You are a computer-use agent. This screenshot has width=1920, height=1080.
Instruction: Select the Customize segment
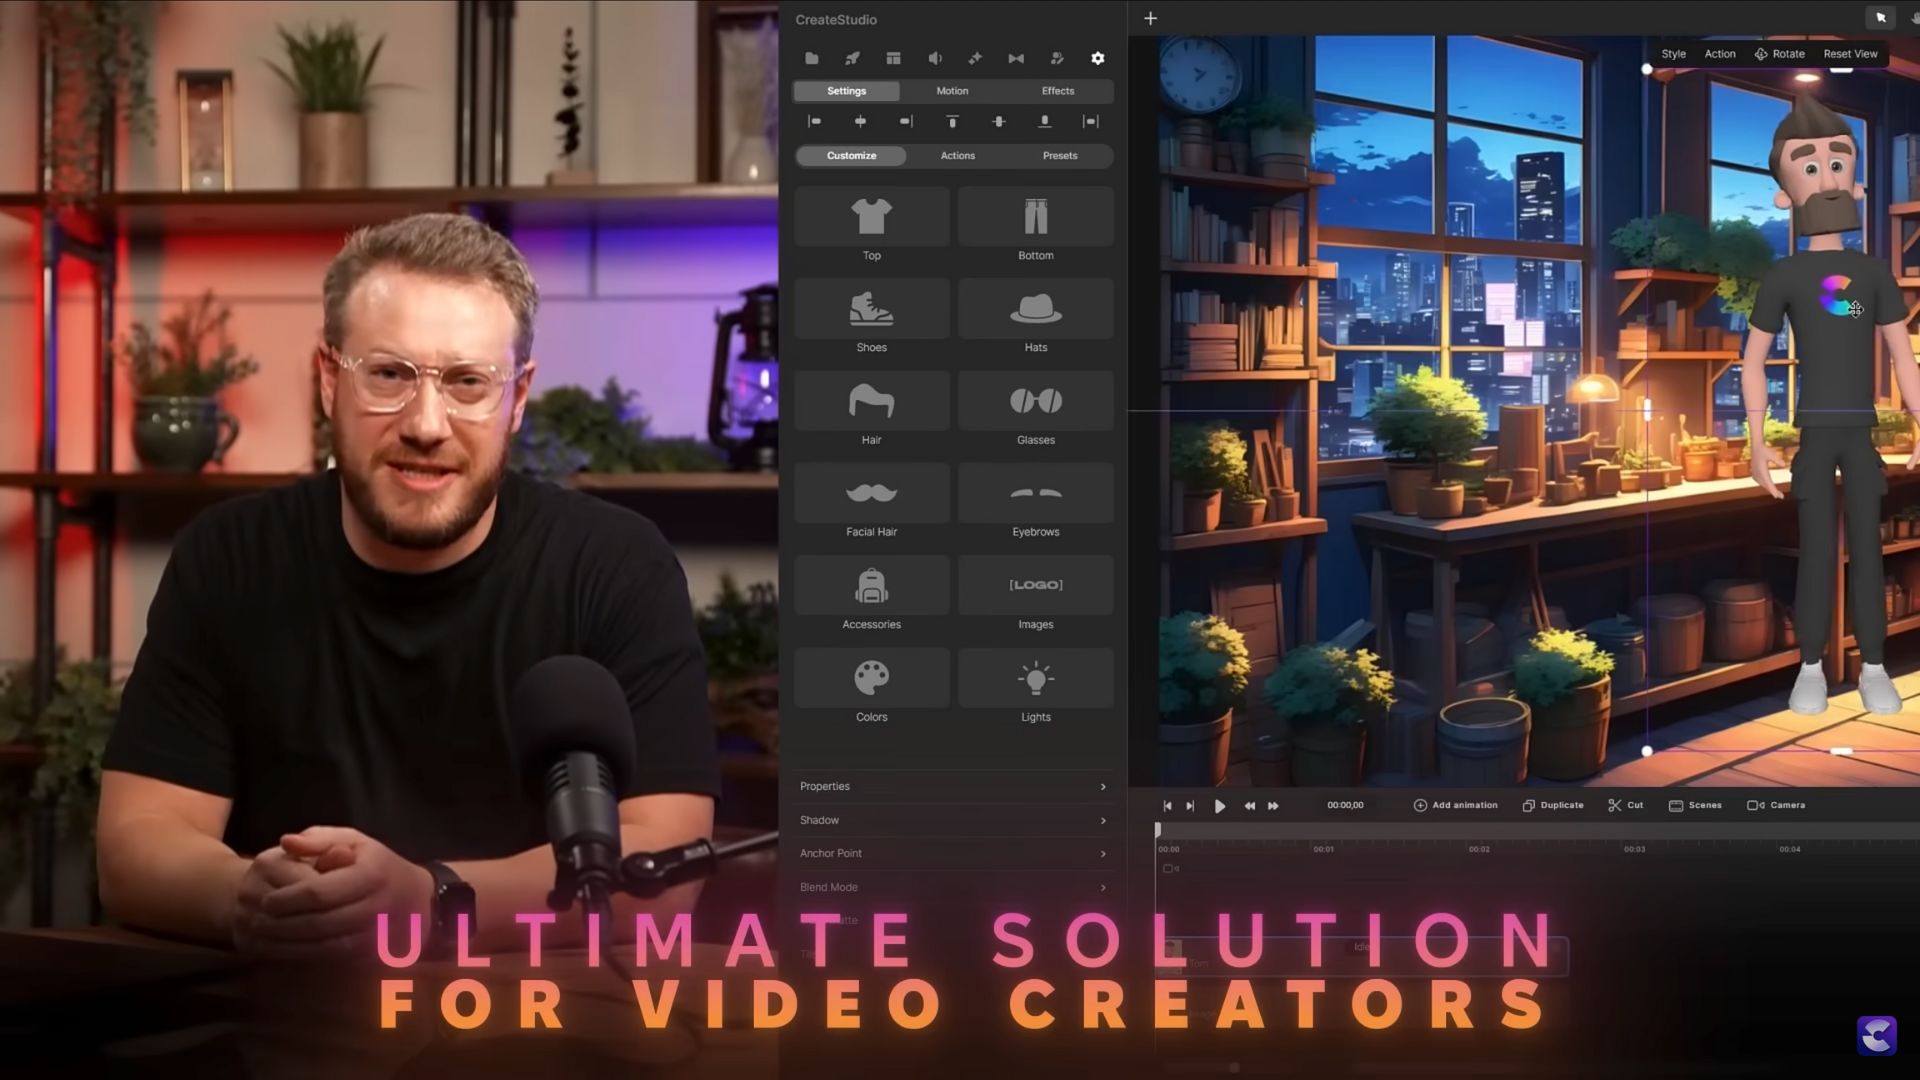[x=851, y=156]
